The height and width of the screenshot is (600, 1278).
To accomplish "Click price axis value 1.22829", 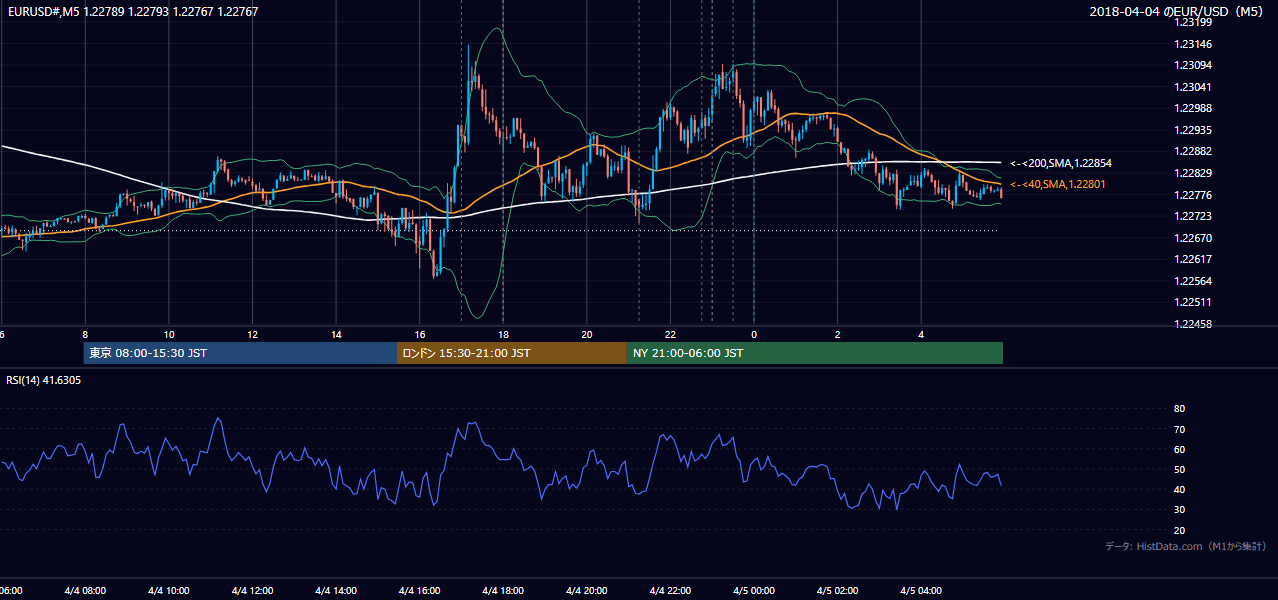I will [x=1194, y=173].
